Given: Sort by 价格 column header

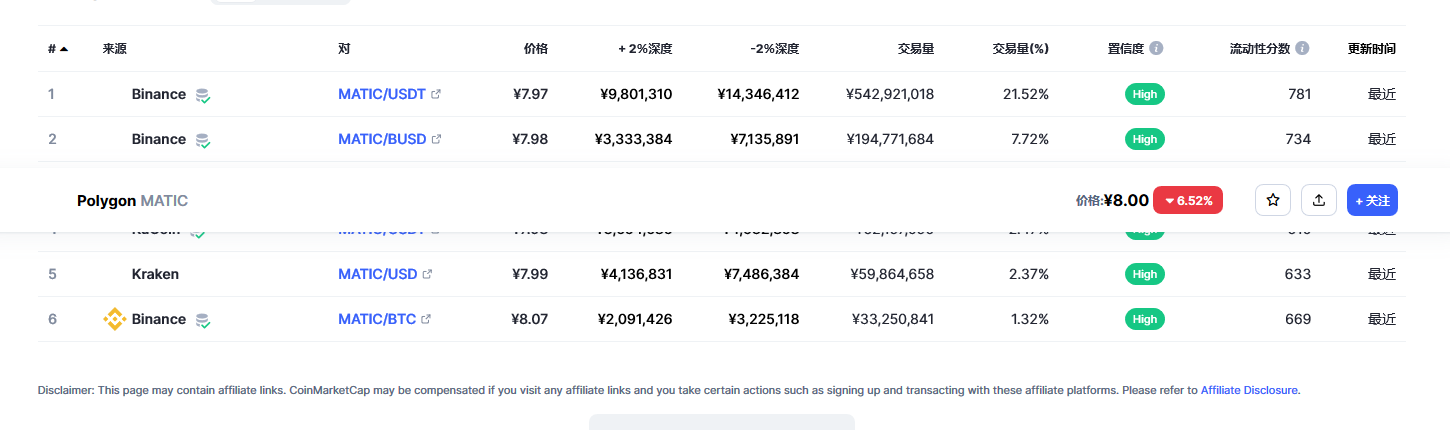Looking at the screenshot, I should [536, 48].
